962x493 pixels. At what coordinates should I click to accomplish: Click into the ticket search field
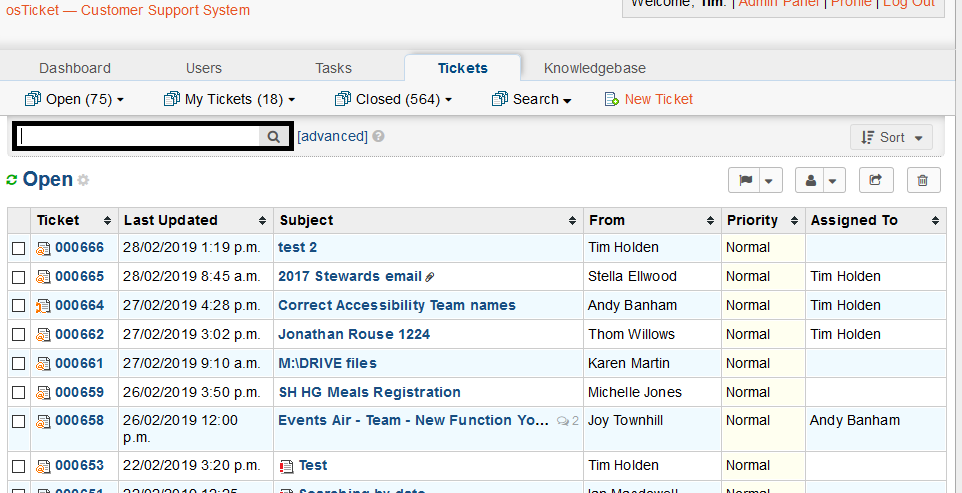point(138,137)
